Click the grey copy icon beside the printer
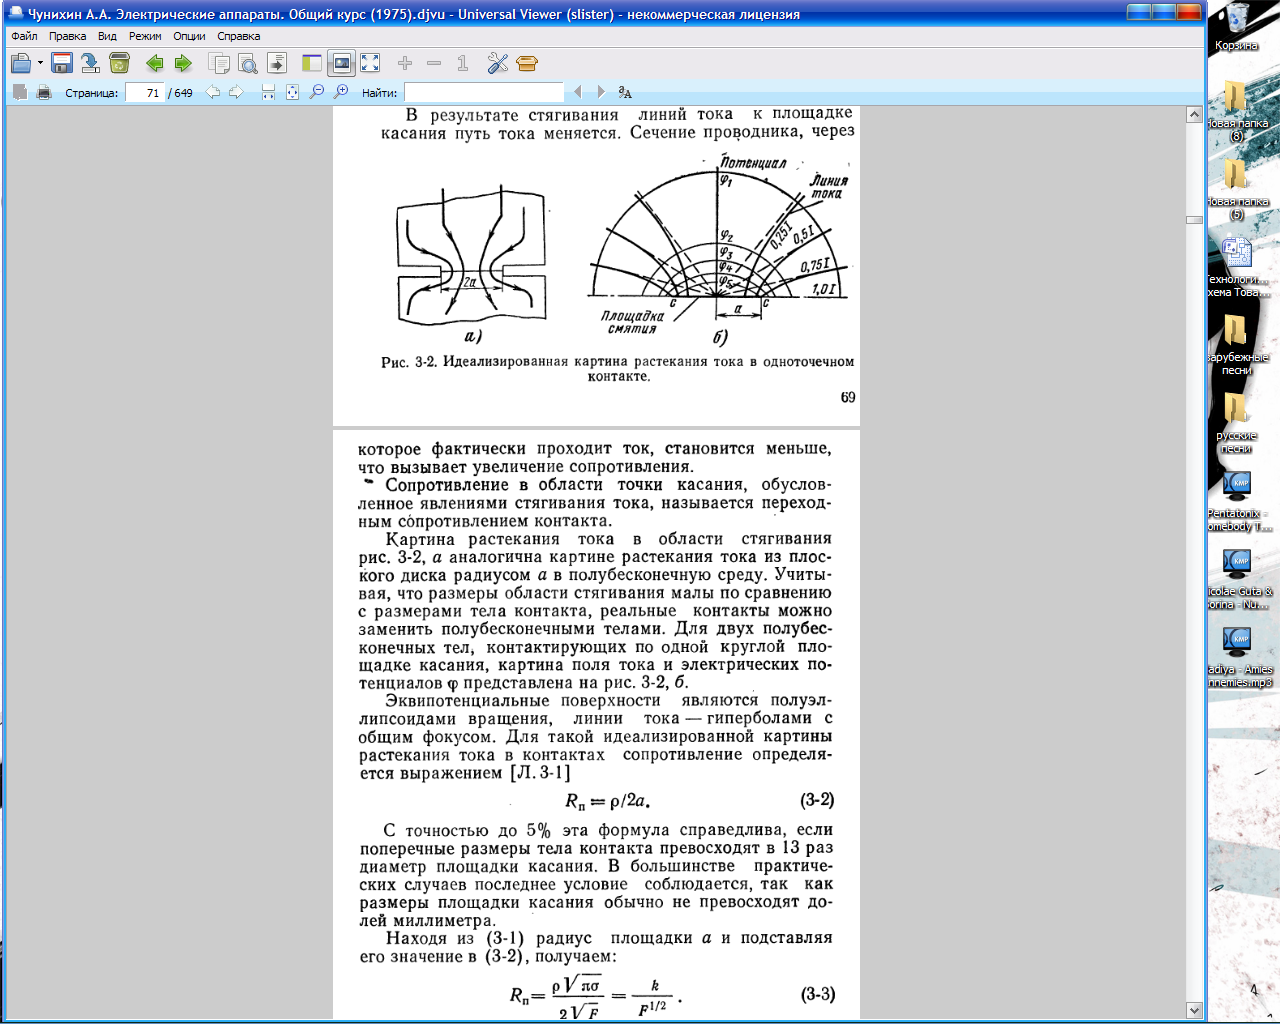The height and width of the screenshot is (1024, 1280). pyautogui.click(x=19, y=92)
